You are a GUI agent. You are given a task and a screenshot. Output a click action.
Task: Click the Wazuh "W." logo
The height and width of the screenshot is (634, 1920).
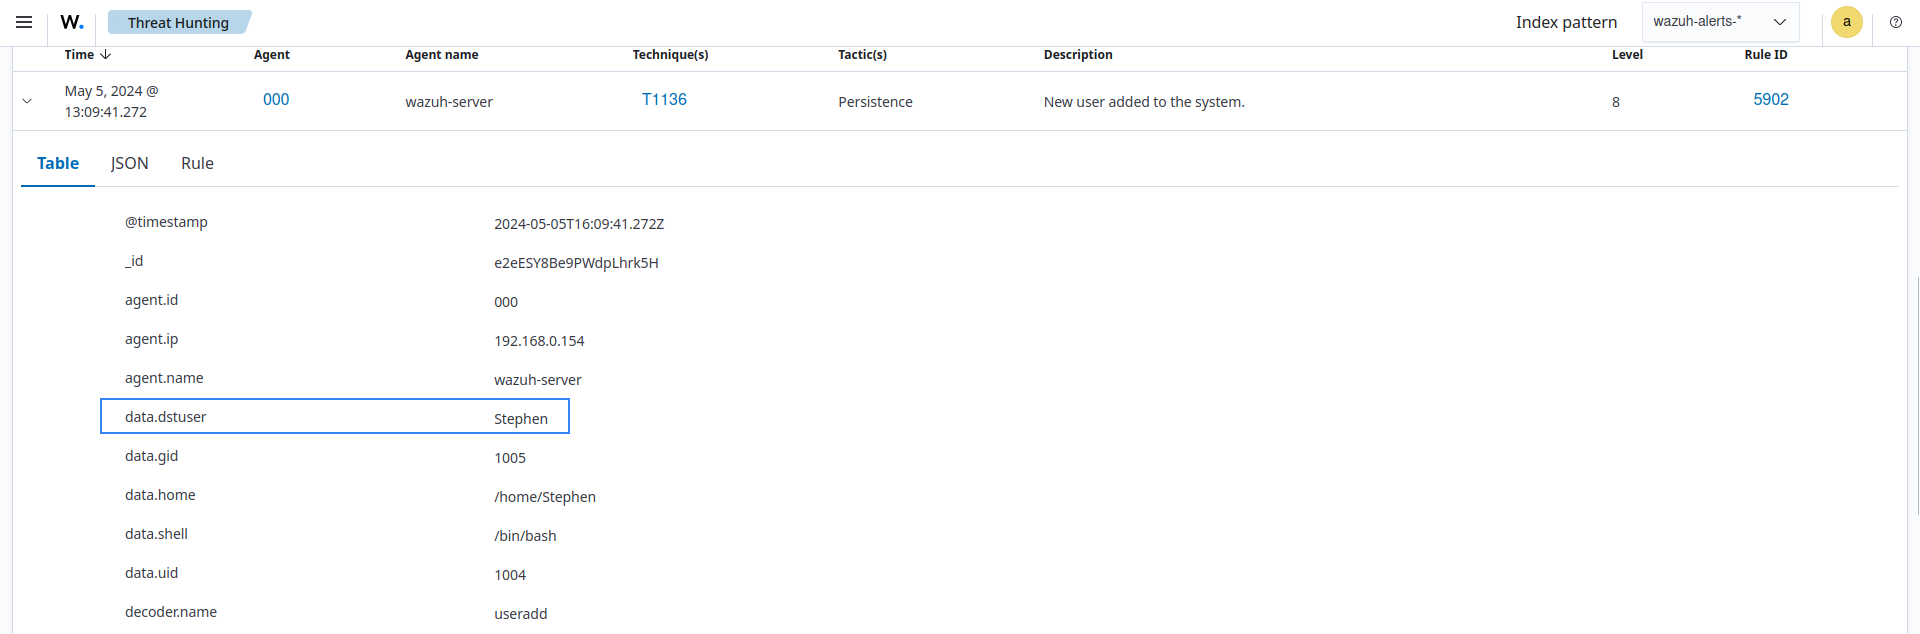[72, 22]
